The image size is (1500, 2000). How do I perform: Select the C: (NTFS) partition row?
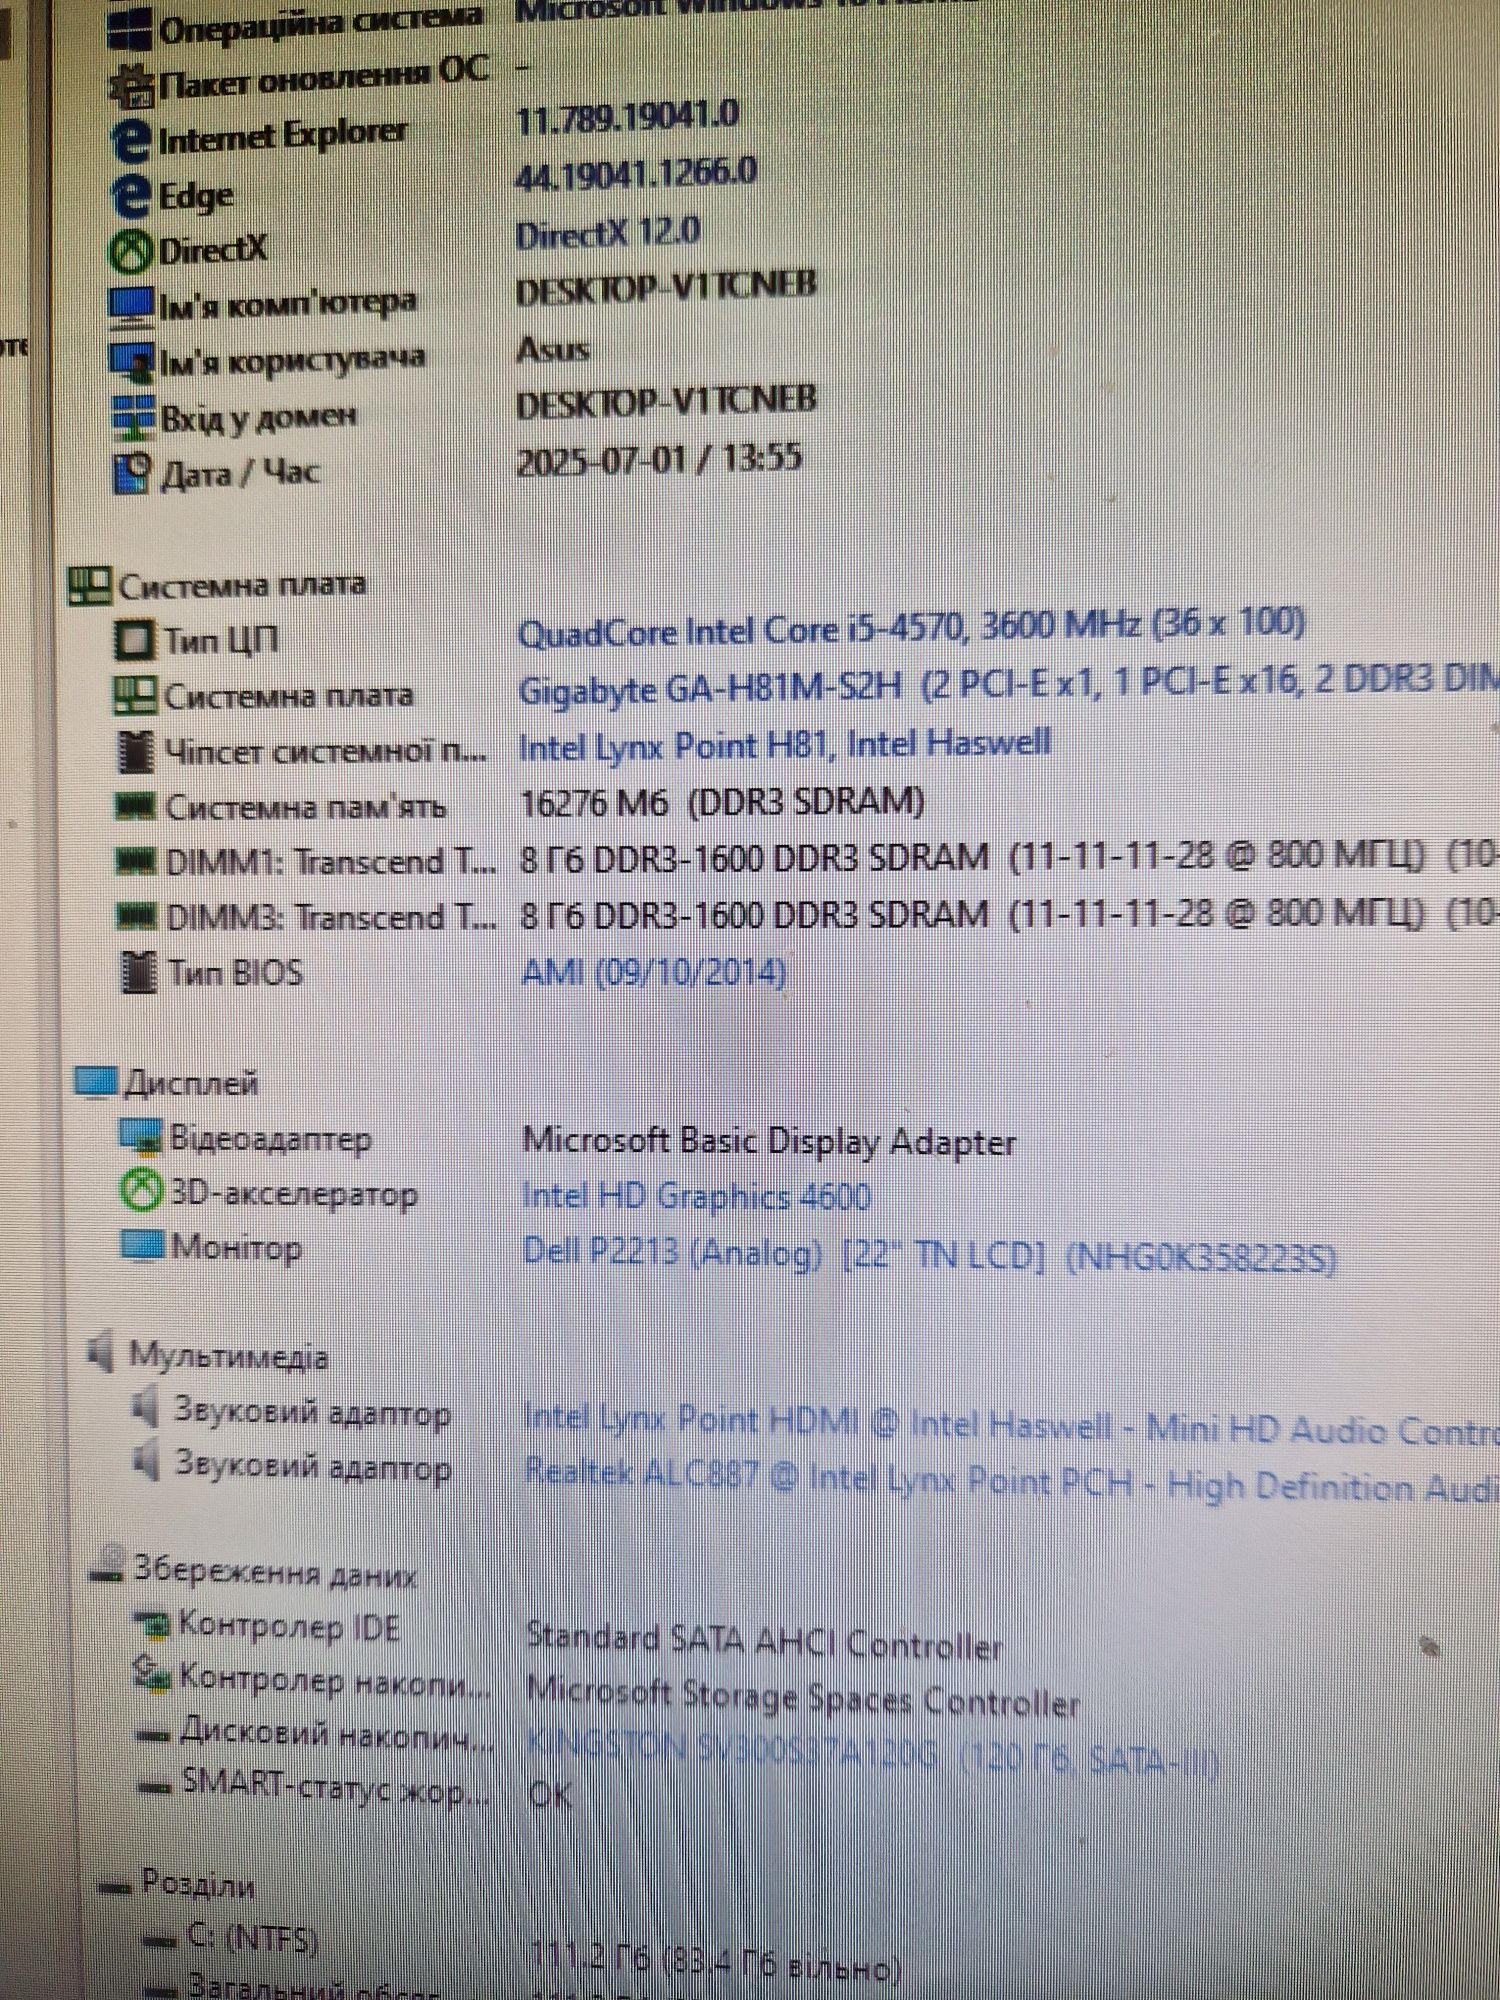(252, 1937)
